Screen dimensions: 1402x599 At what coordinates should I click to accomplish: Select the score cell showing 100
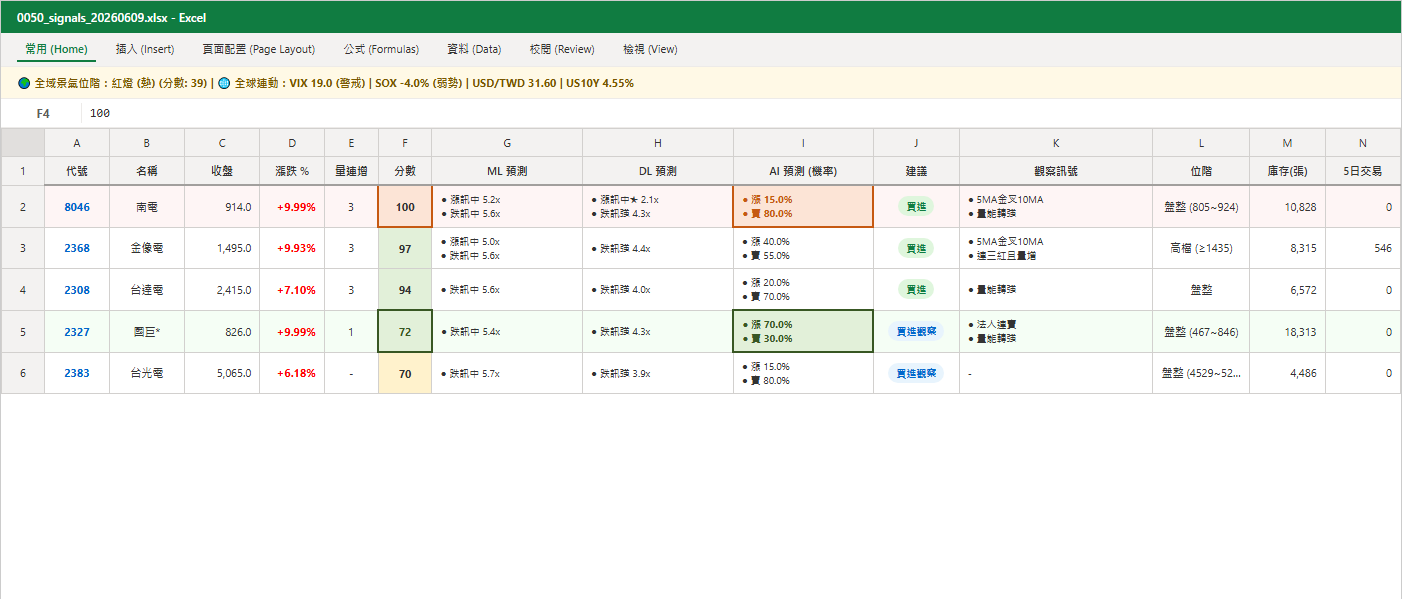point(405,207)
